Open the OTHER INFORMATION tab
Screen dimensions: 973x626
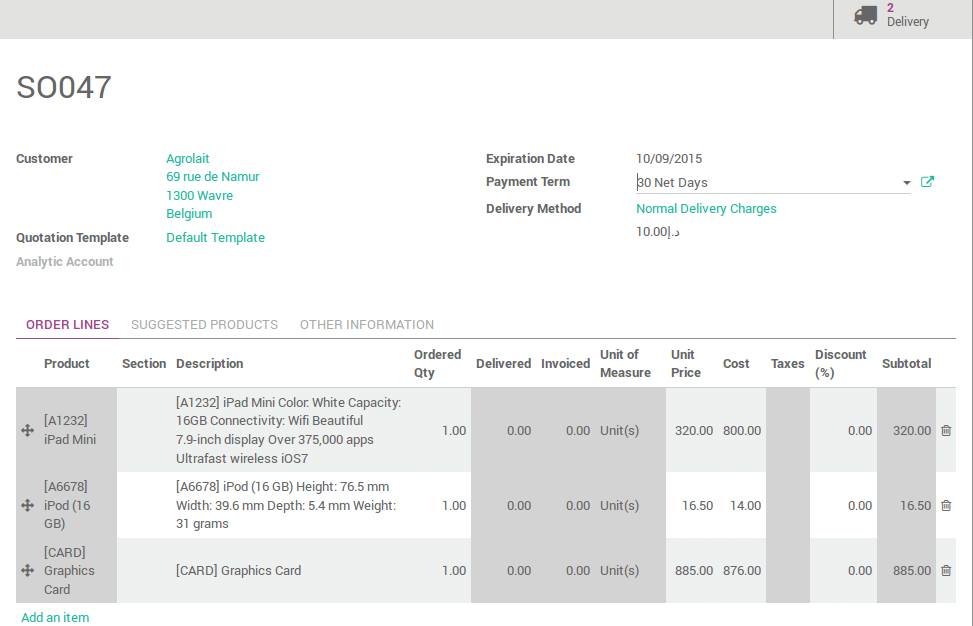pyautogui.click(x=367, y=324)
